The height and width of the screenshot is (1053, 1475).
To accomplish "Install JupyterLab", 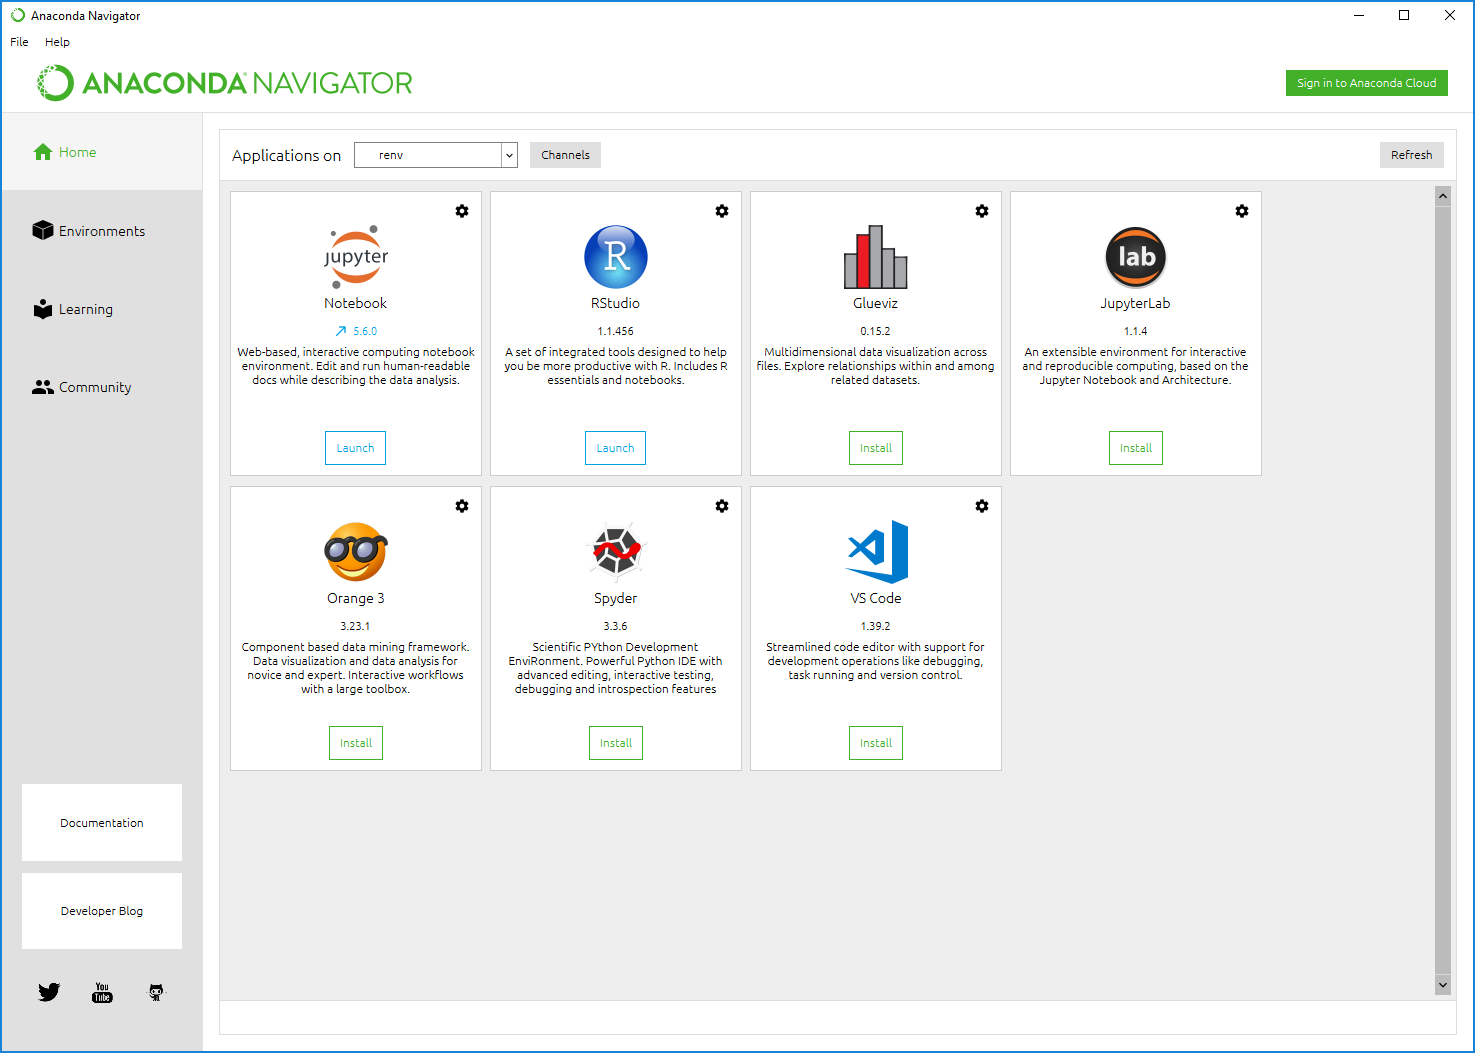I will [1136, 448].
